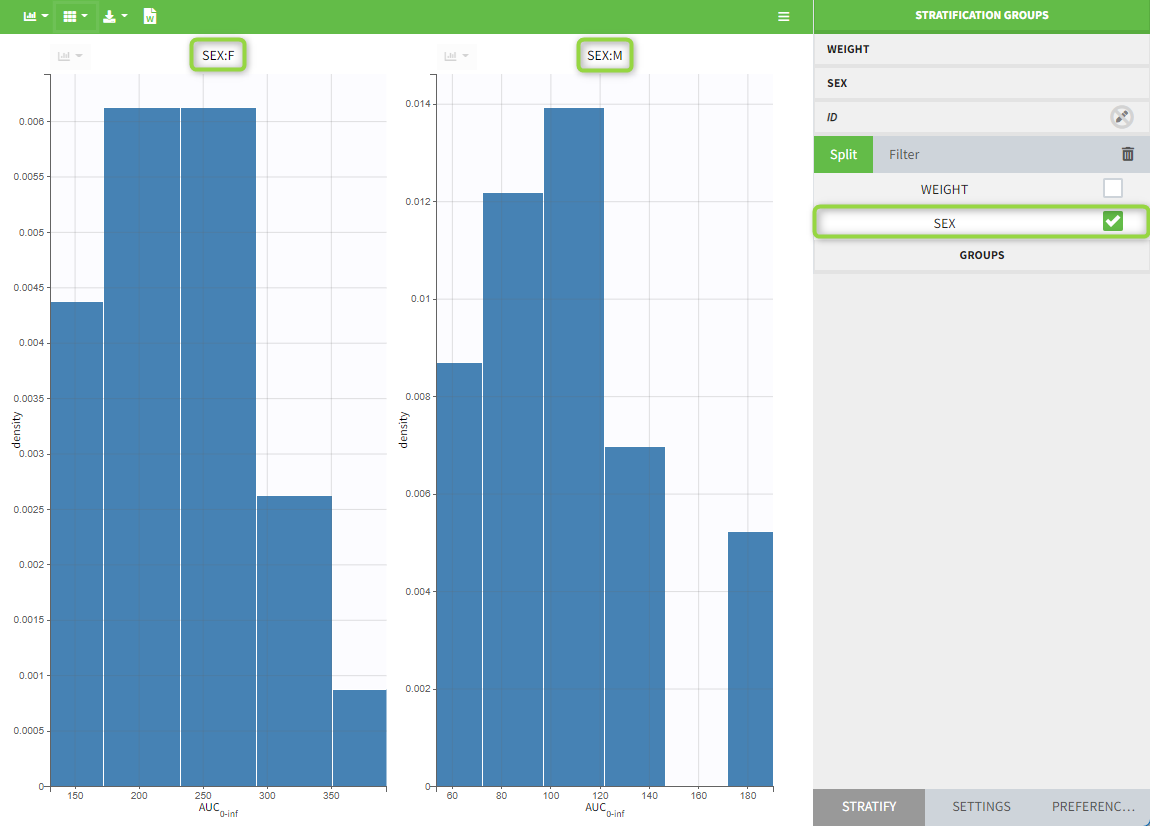The image size is (1150, 826).
Task: Click the trash icon to clear stratification
Action: click(1128, 154)
